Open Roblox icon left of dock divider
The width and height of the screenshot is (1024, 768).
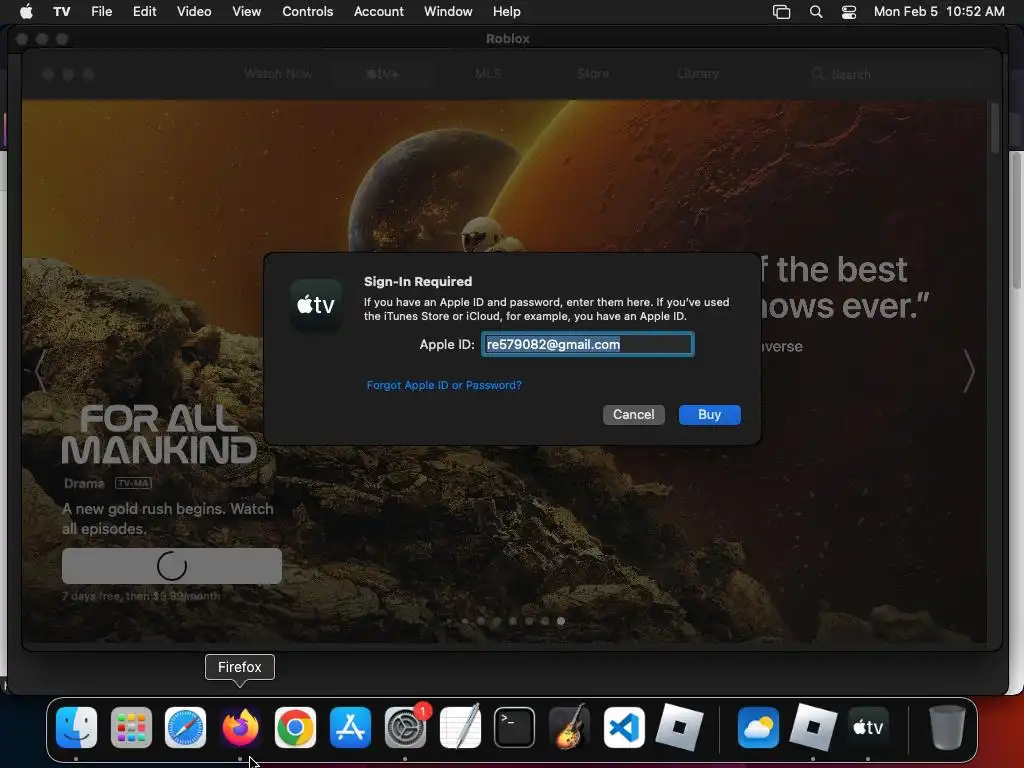(x=679, y=727)
